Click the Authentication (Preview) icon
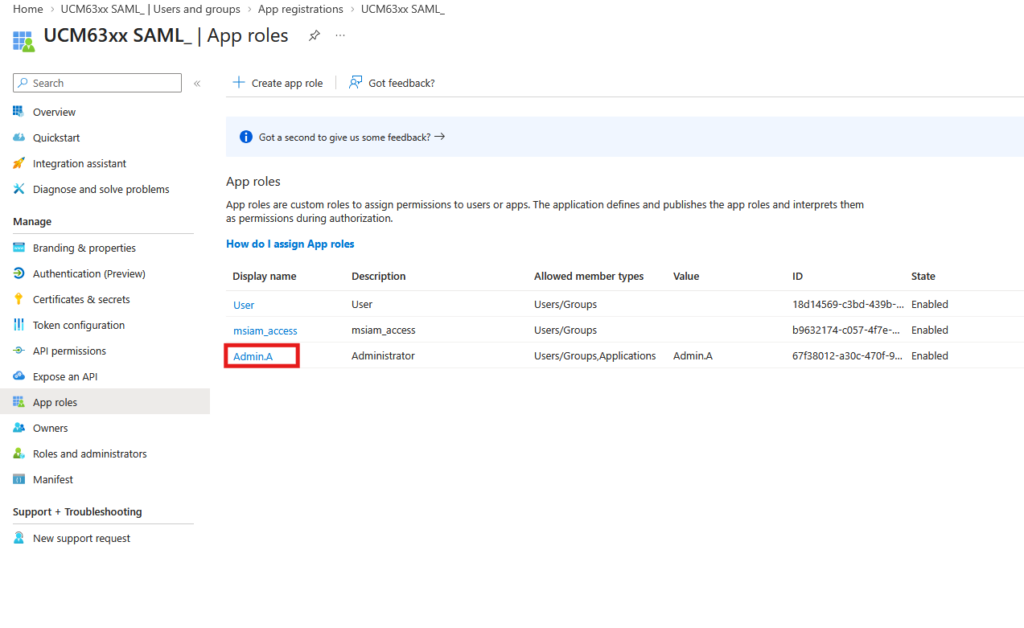 tap(18, 273)
